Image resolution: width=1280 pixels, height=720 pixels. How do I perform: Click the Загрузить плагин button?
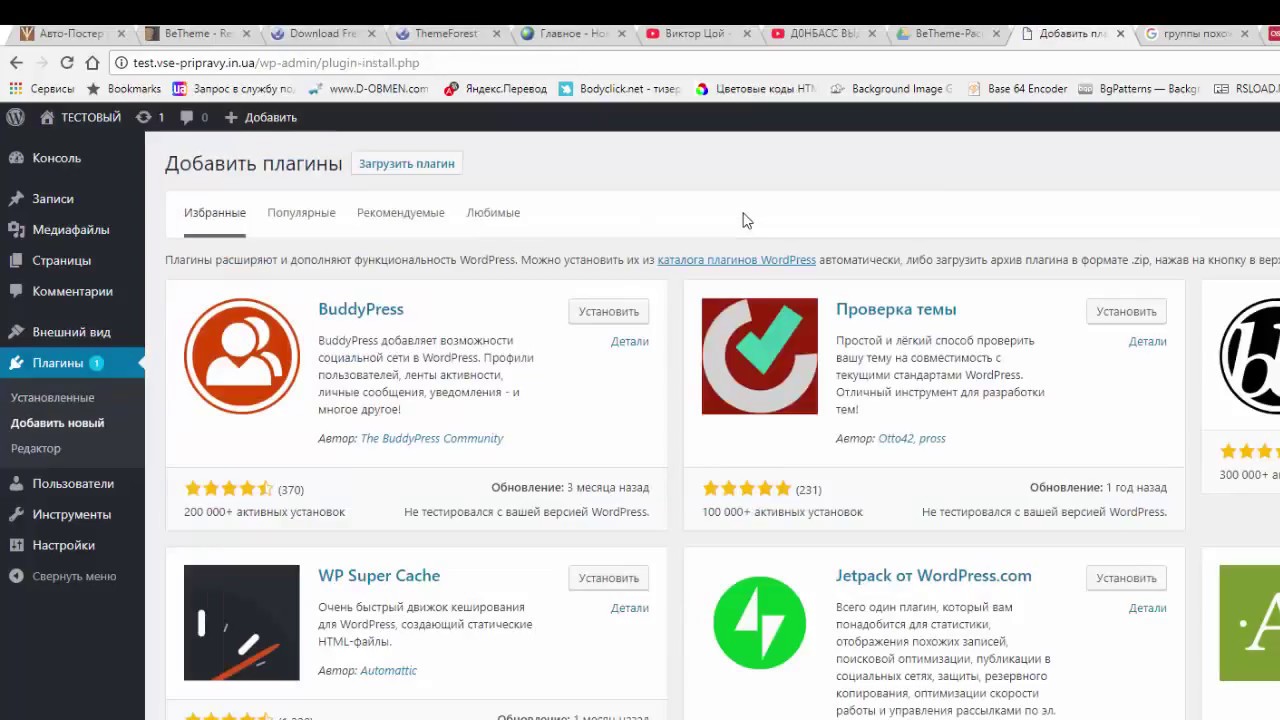coord(406,163)
